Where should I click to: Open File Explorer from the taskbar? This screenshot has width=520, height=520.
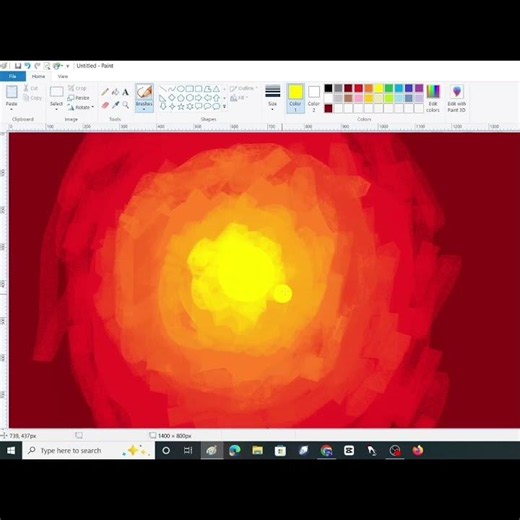click(x=257, y=451)
